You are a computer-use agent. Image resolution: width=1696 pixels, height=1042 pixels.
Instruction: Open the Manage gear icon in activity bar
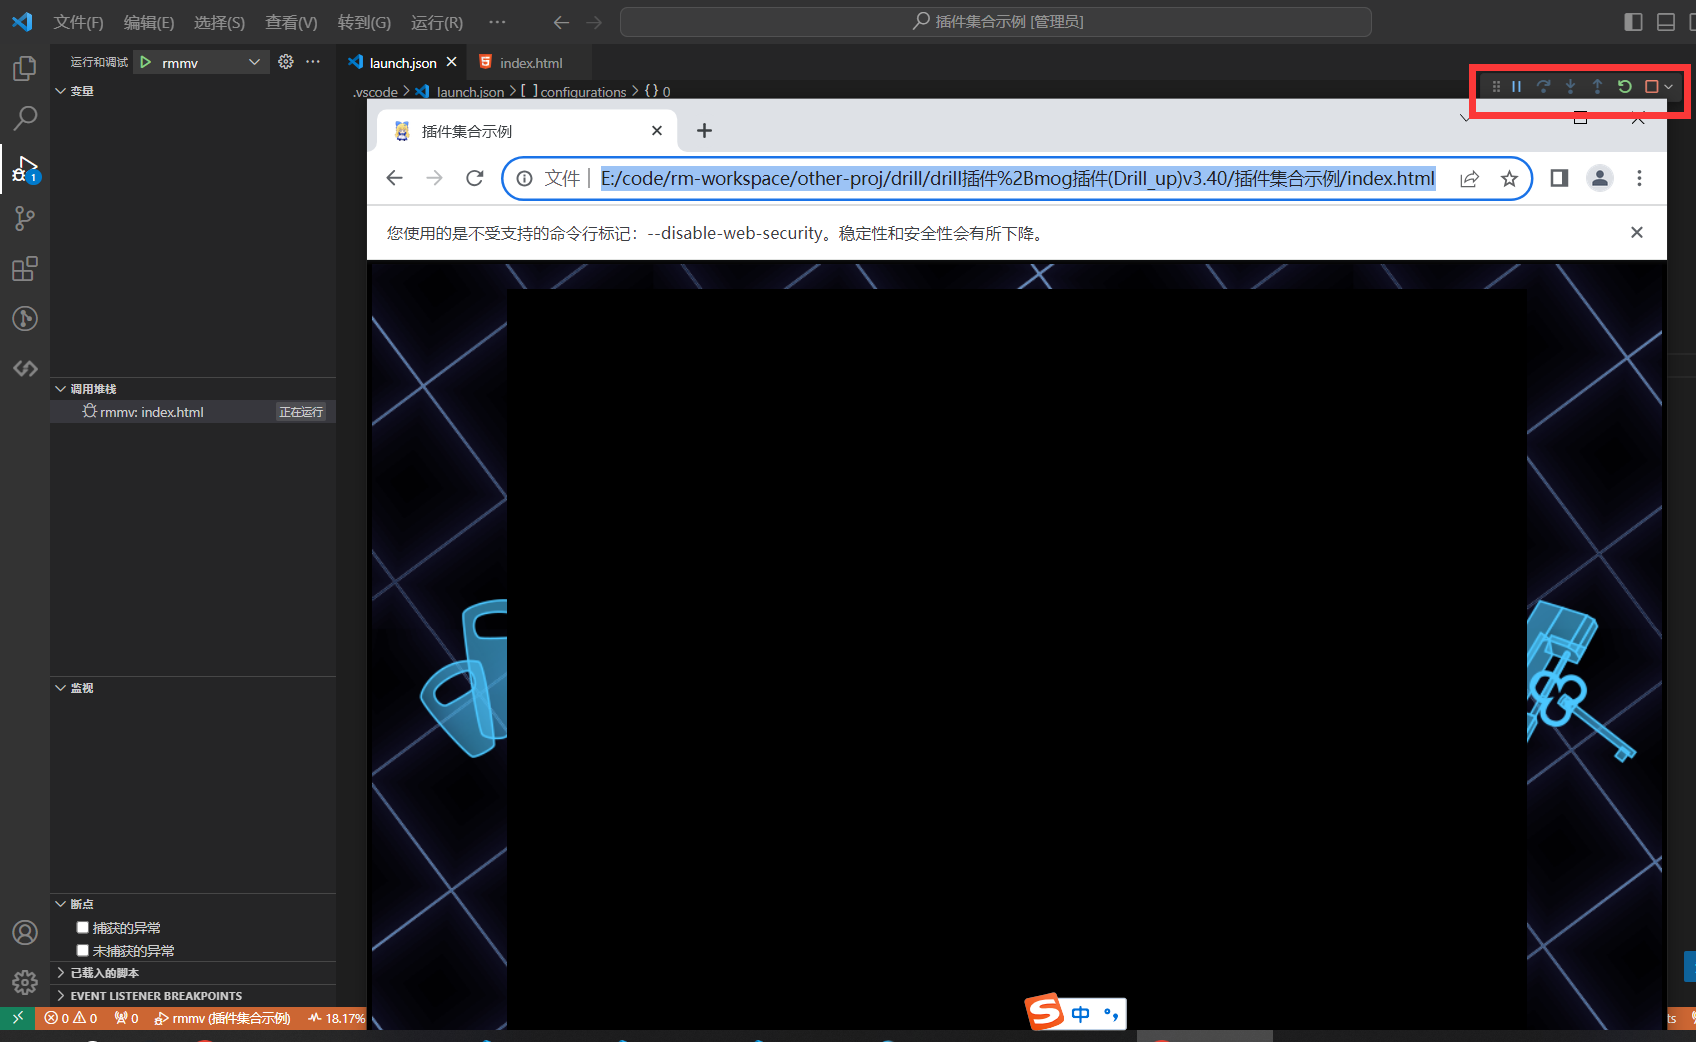pyautogui.click(x=25, y=982)
